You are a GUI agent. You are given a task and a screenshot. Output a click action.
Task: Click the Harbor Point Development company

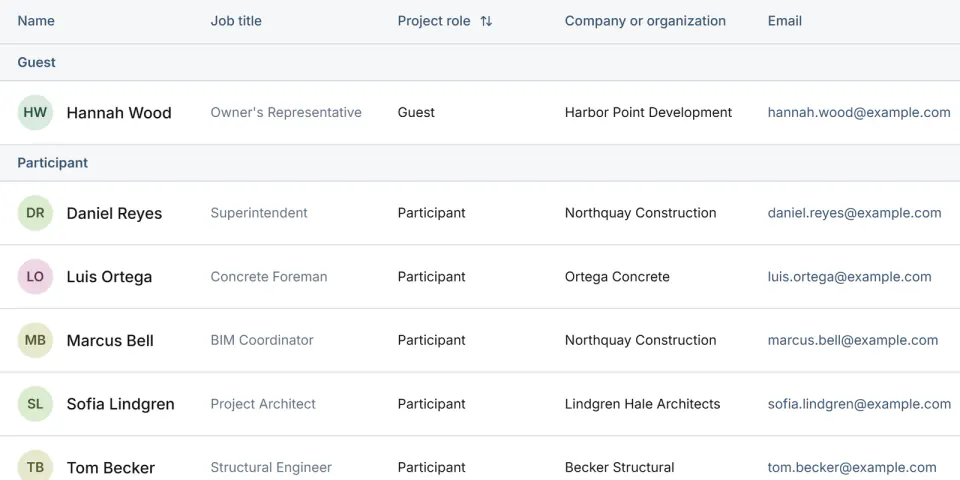click(648, 113)
